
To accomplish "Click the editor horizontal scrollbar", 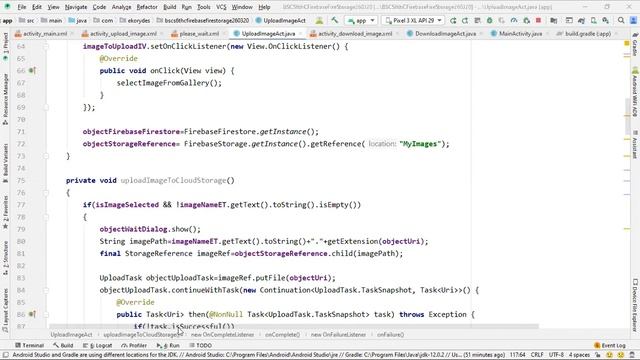I will click(x=294, y=326).
